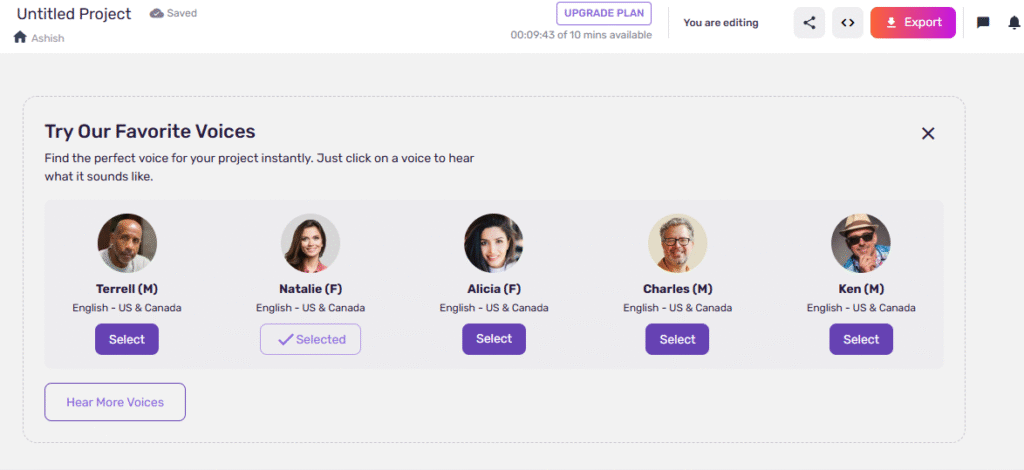Preview Terrell's voice via his avatar
1024x470 pixels.
(127, 243)
